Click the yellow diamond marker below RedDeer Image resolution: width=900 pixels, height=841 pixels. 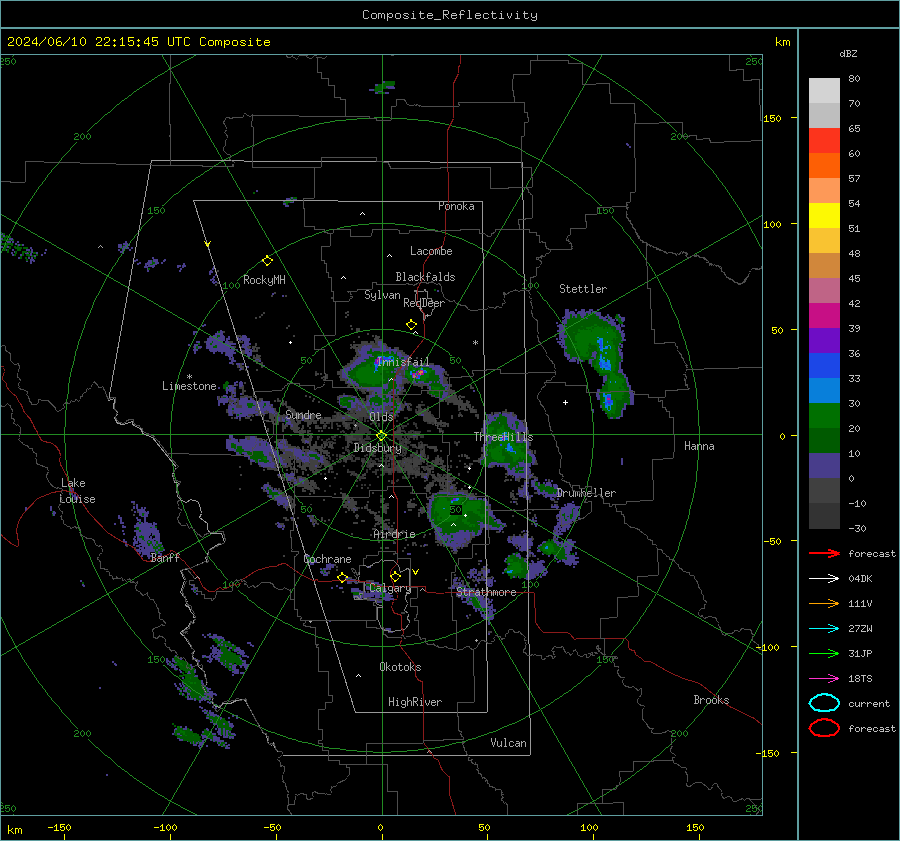(411, 325)
